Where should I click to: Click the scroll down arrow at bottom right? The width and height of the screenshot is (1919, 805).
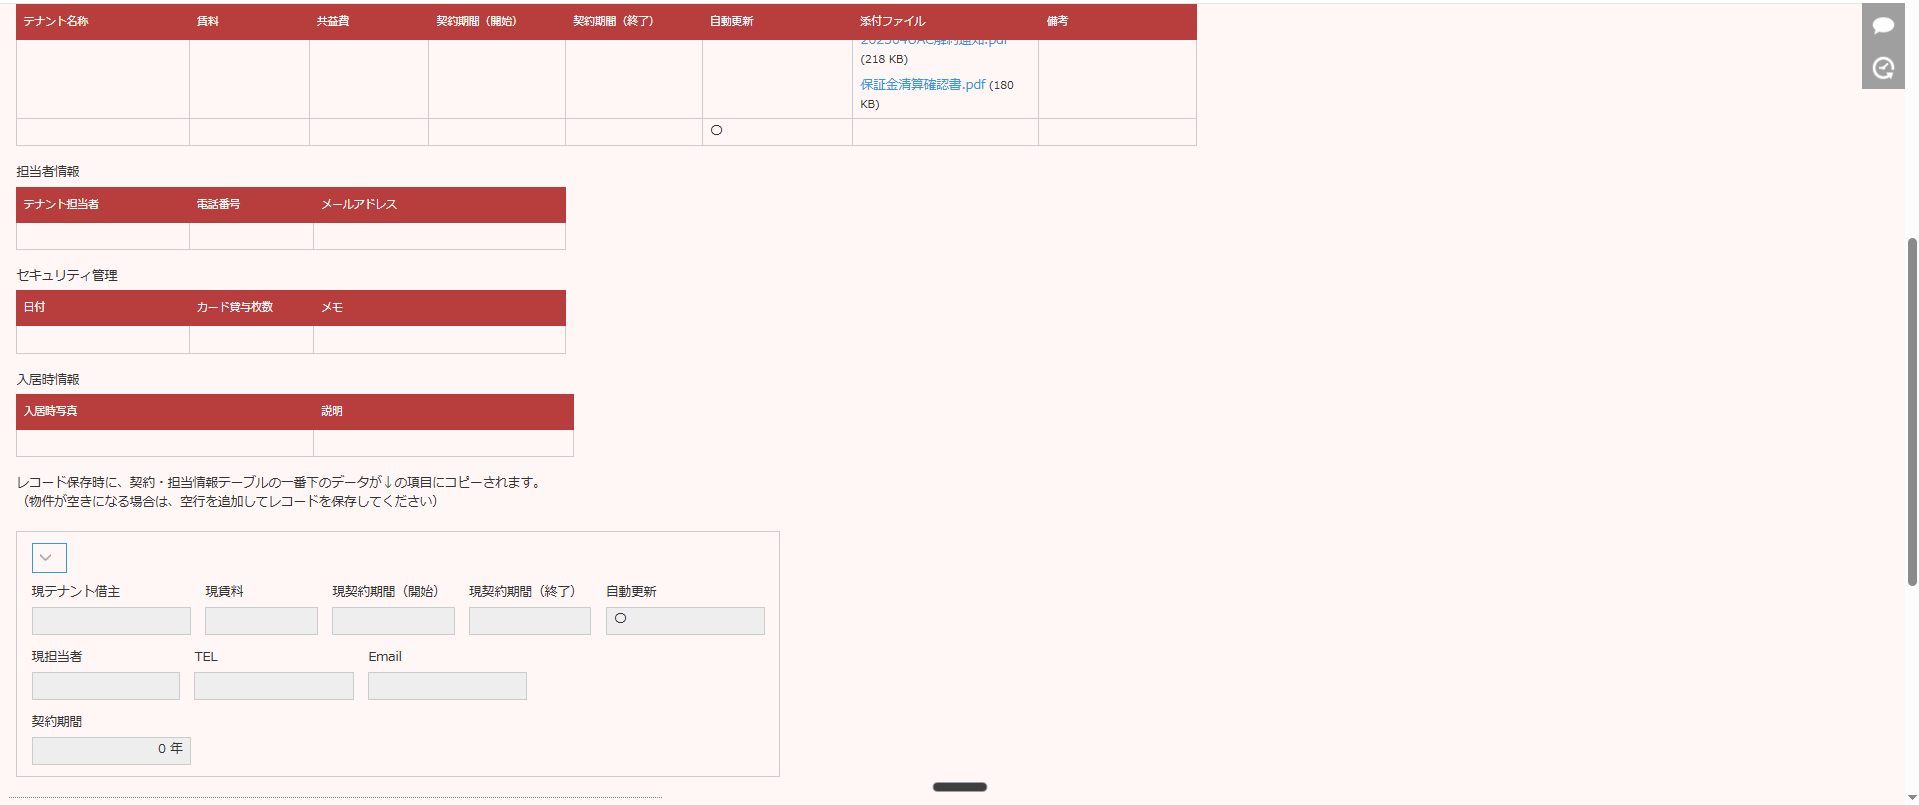(x=1912, y=798)
